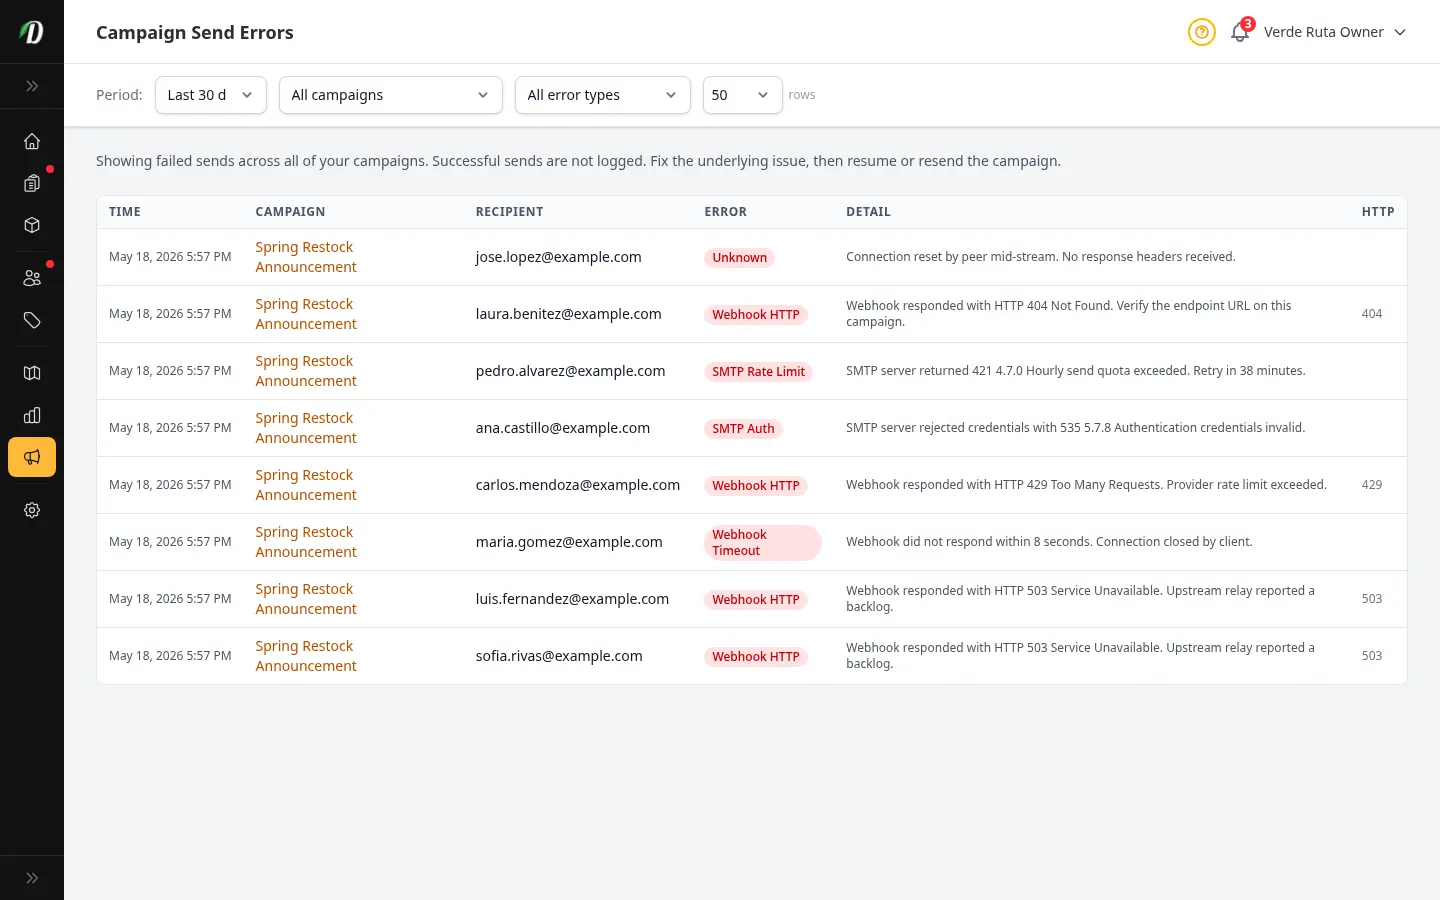Click Webhook HTTP badge in carlos.mendoza row
Viewport: 1440px width, 900px height.
[756, 486]
